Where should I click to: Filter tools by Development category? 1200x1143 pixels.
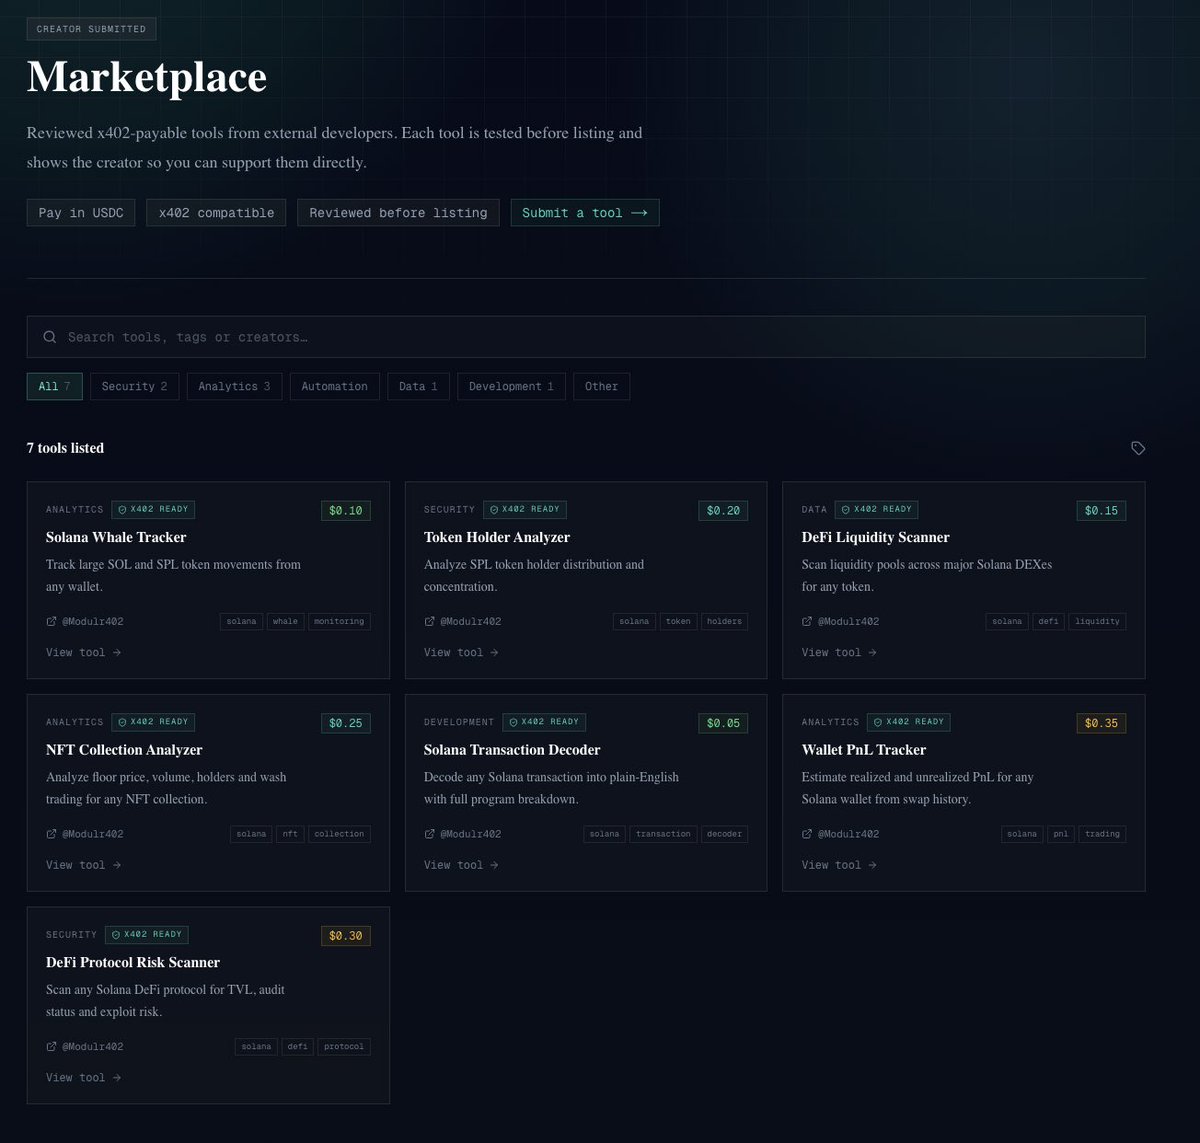(511, 386)
